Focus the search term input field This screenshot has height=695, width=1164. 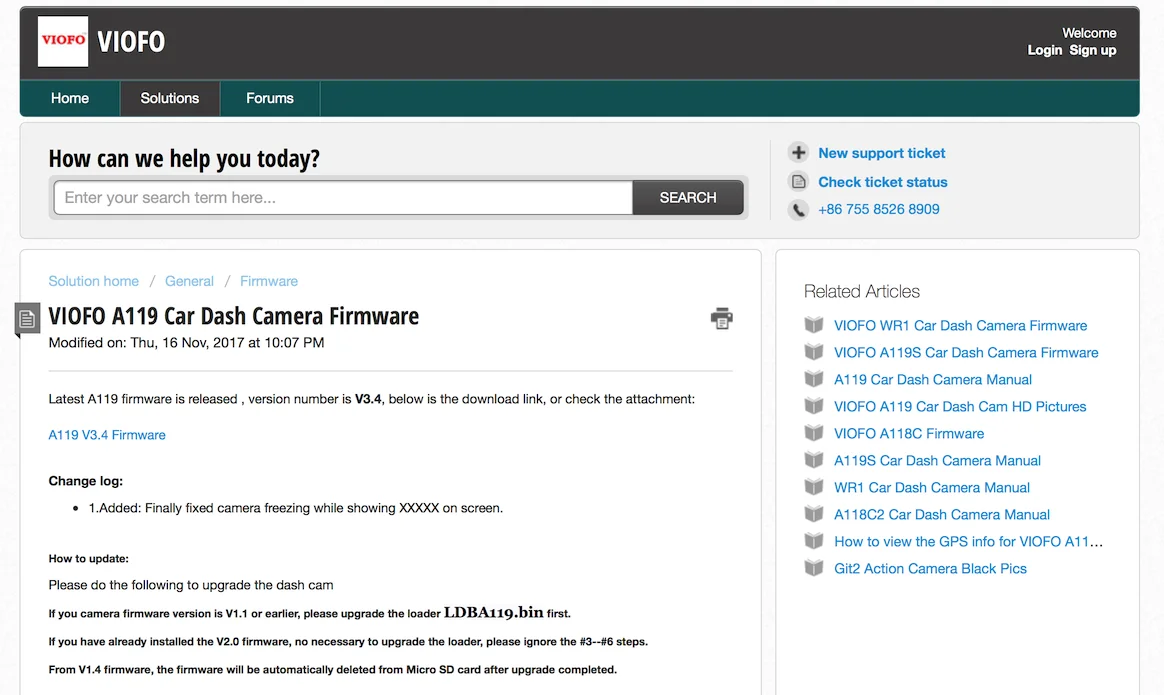coord(343,198)
